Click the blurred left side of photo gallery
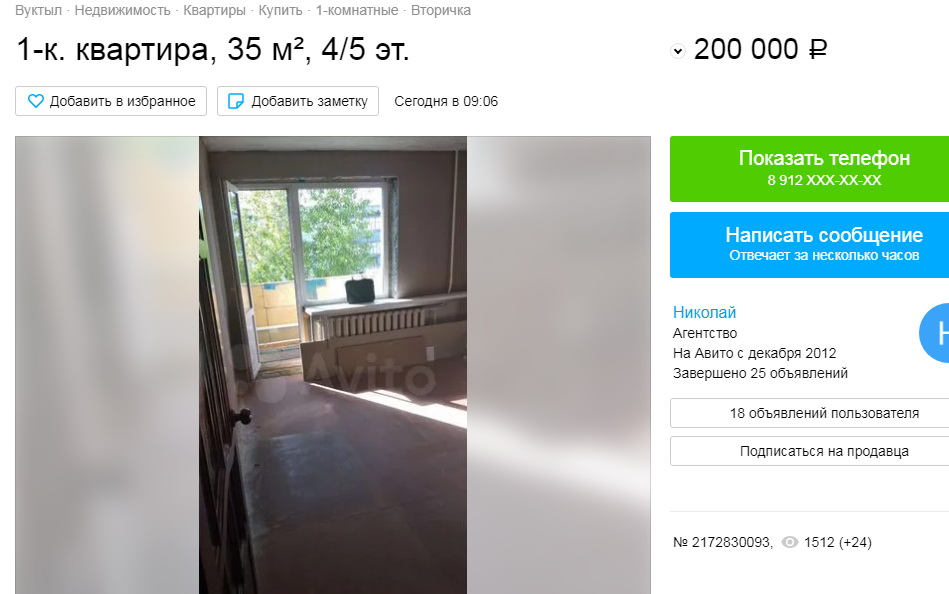The height and width of the screenshot is (594, 949). click(107, 365)
